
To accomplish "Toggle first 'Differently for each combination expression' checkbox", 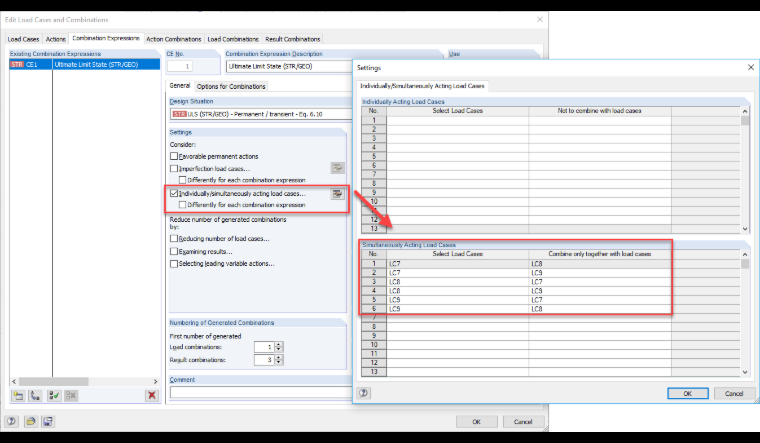I will [x=182, y=180].
